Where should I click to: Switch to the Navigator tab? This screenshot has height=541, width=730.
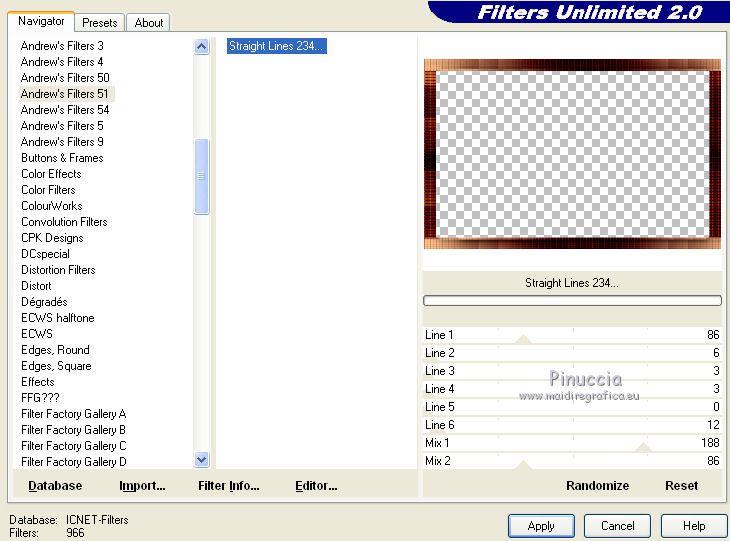point(41,21)
